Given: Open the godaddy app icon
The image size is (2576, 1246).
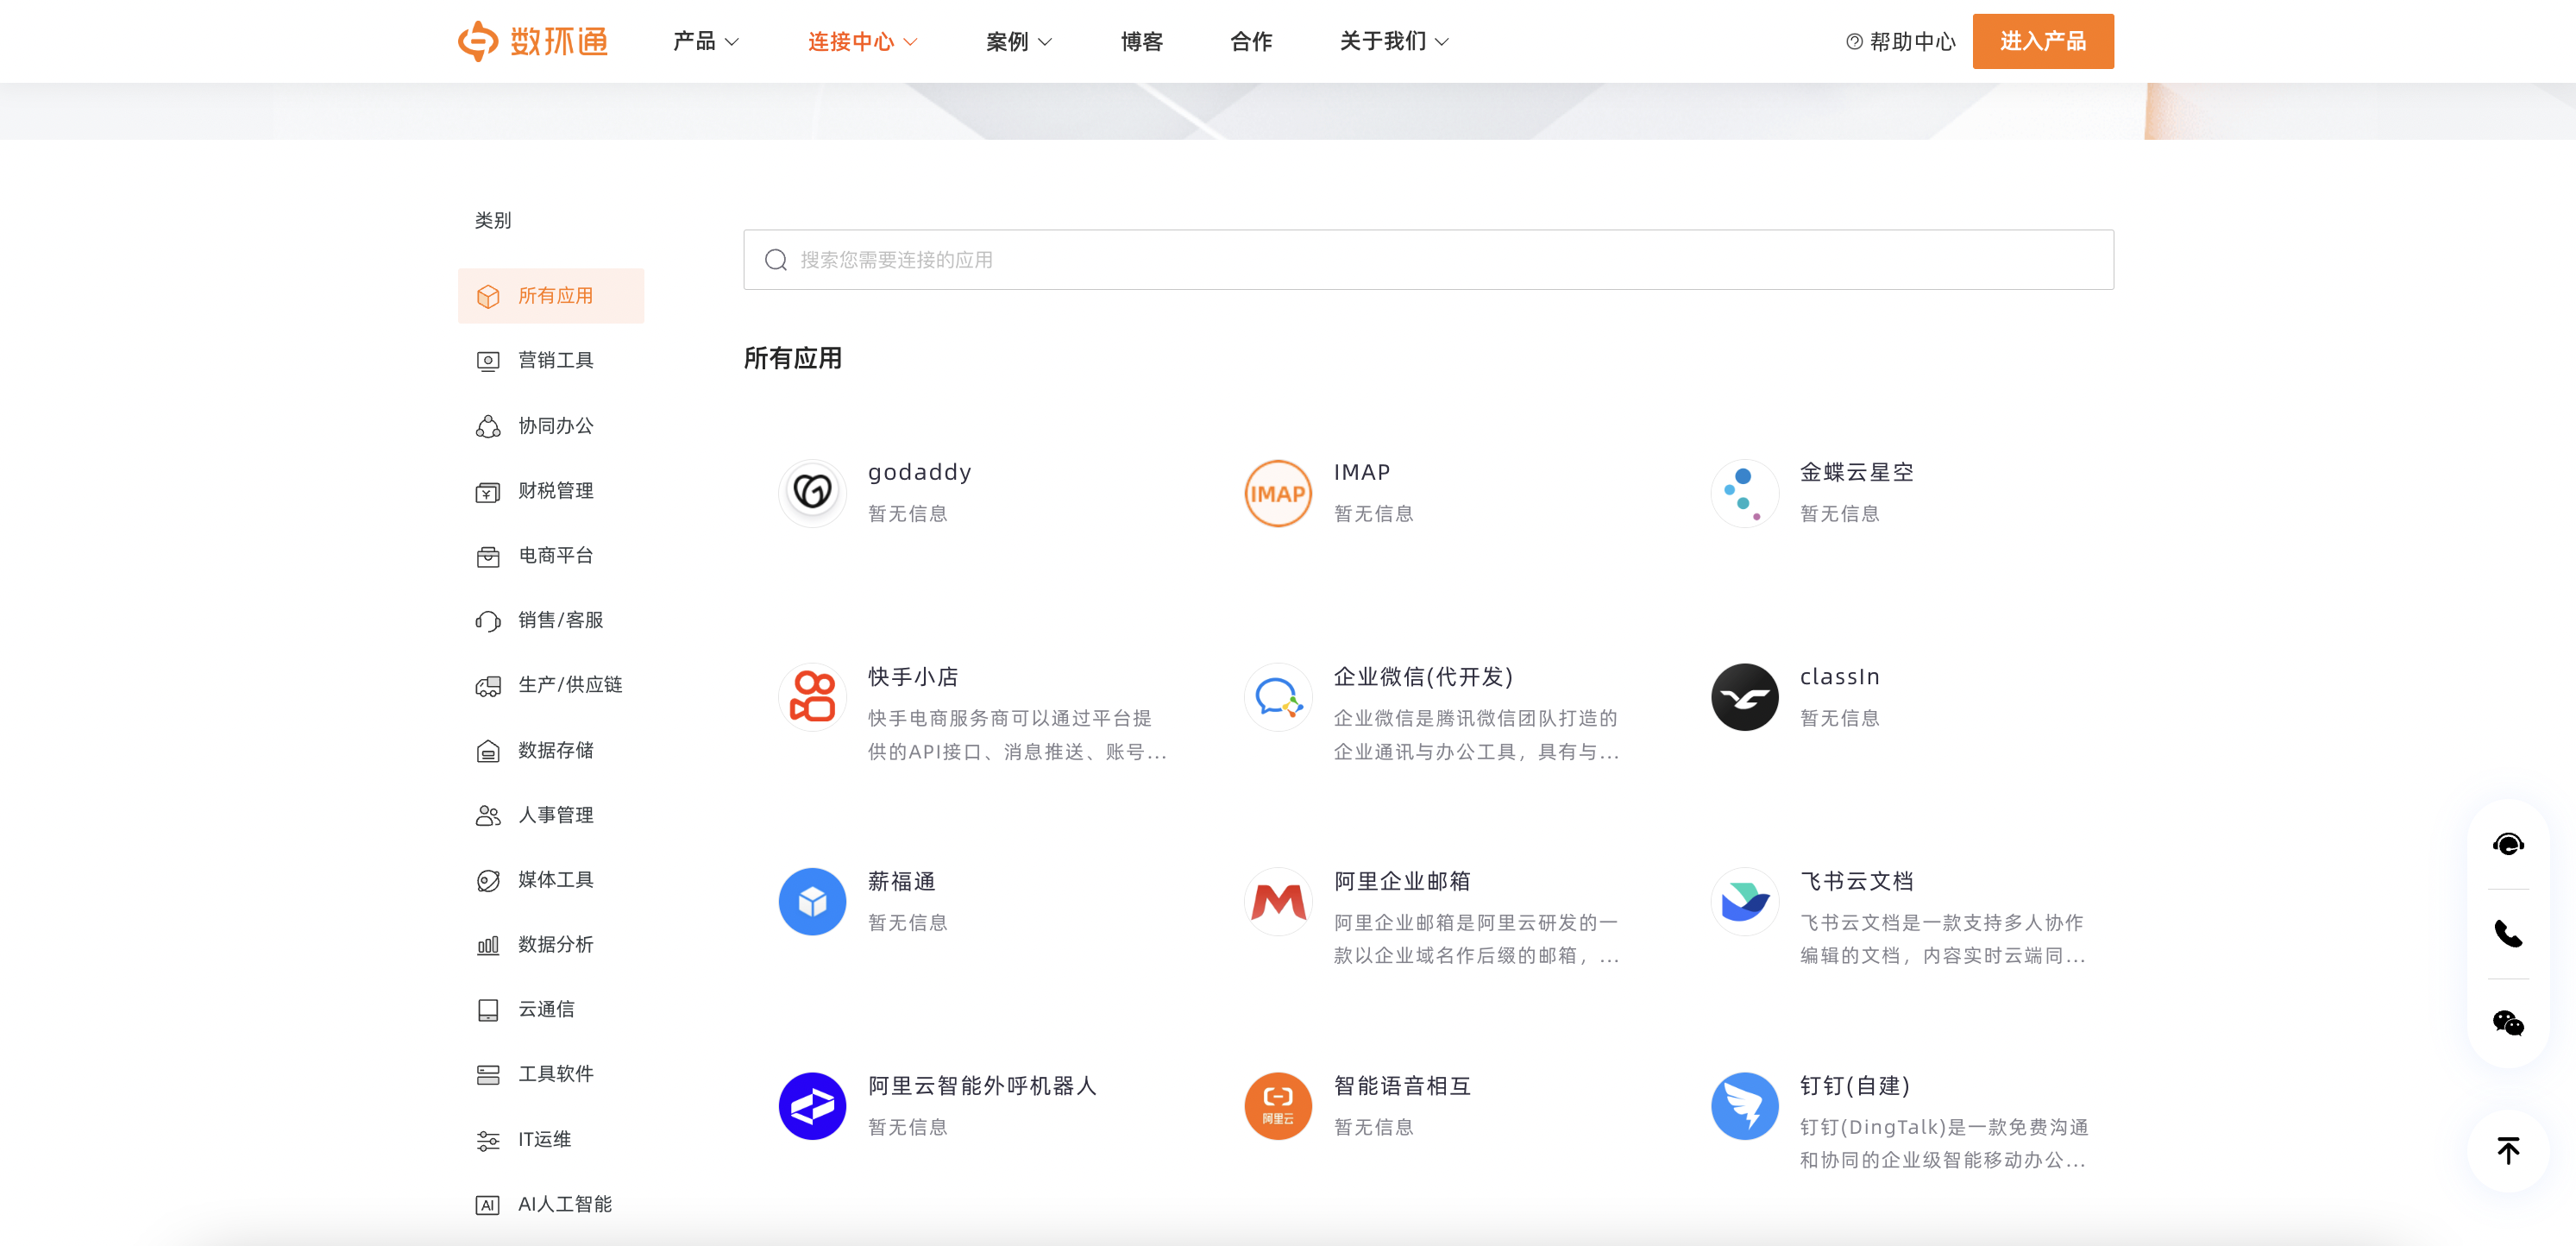Looking at the screenshot, I should (812, 493).
